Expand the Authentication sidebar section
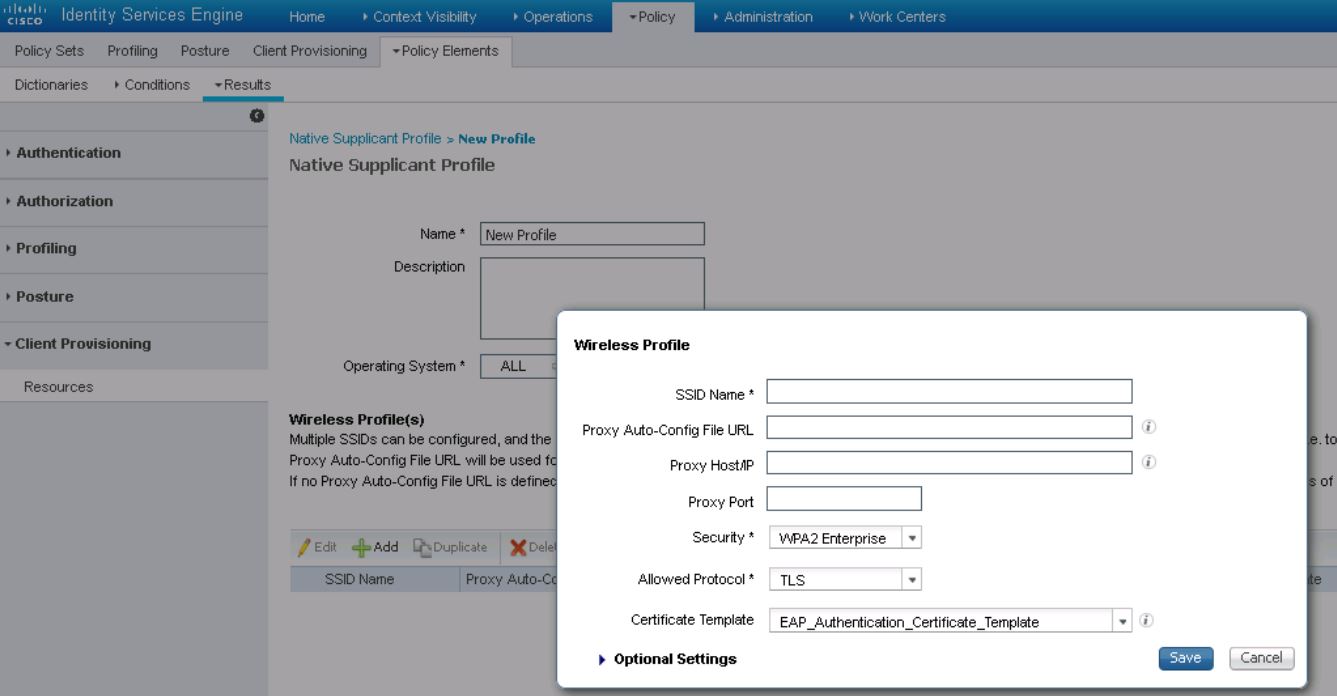Image resolution: width=1337 pixels, height=696 pixels. point(134,154)
